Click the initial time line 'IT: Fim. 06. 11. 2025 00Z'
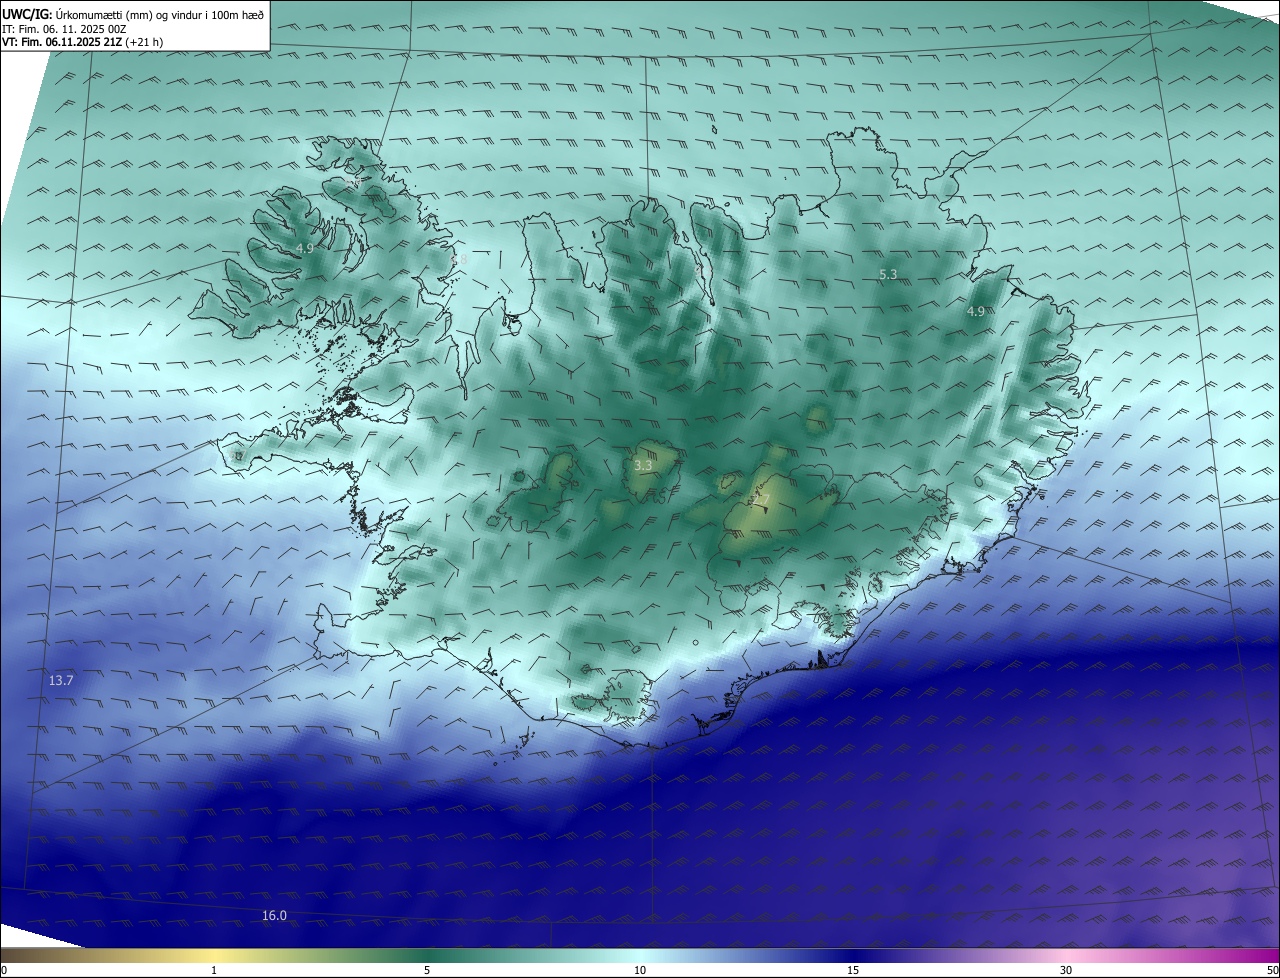 [64, 29]
